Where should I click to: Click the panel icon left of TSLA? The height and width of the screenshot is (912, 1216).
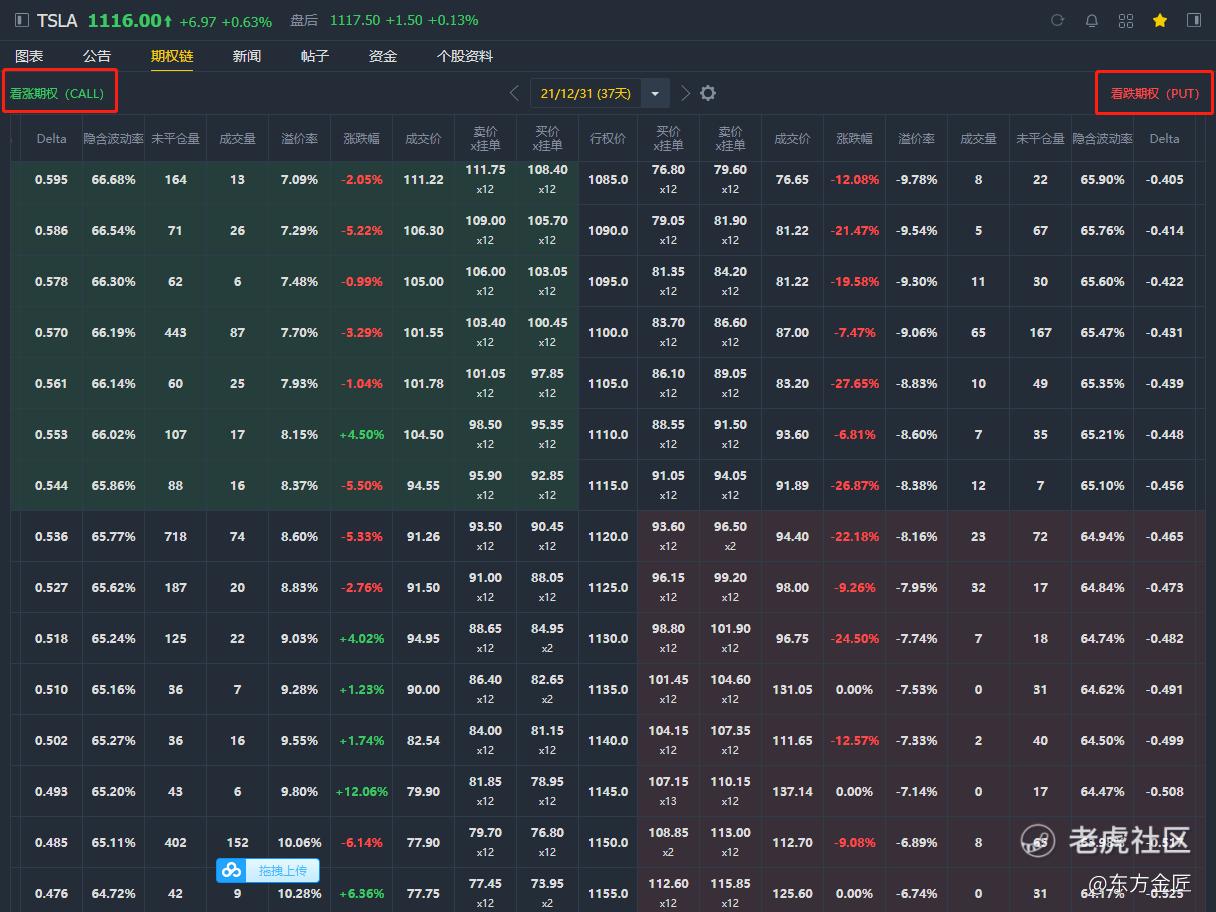click(22, 20)
